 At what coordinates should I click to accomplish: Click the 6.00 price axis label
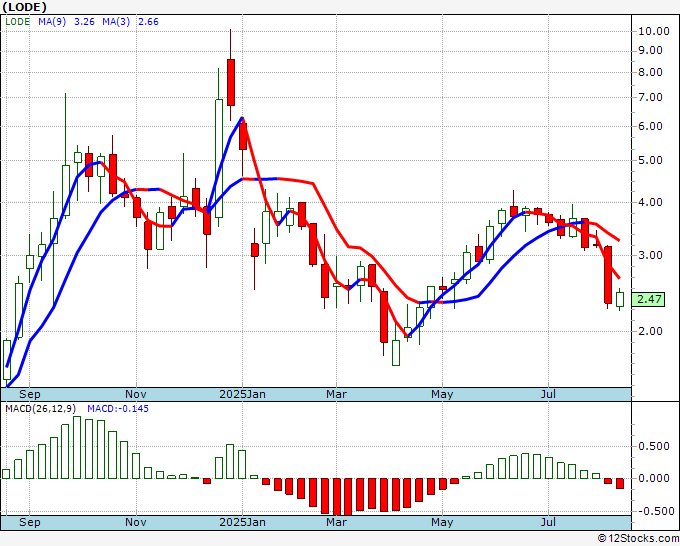point(650,127)
